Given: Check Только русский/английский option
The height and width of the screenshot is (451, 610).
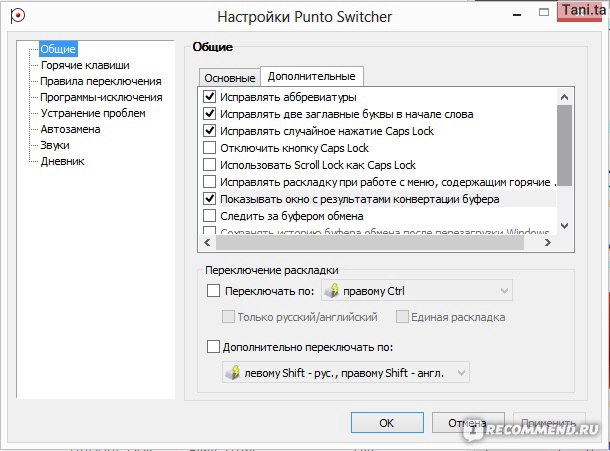Looking at the screenshot, I should point(228,317).
